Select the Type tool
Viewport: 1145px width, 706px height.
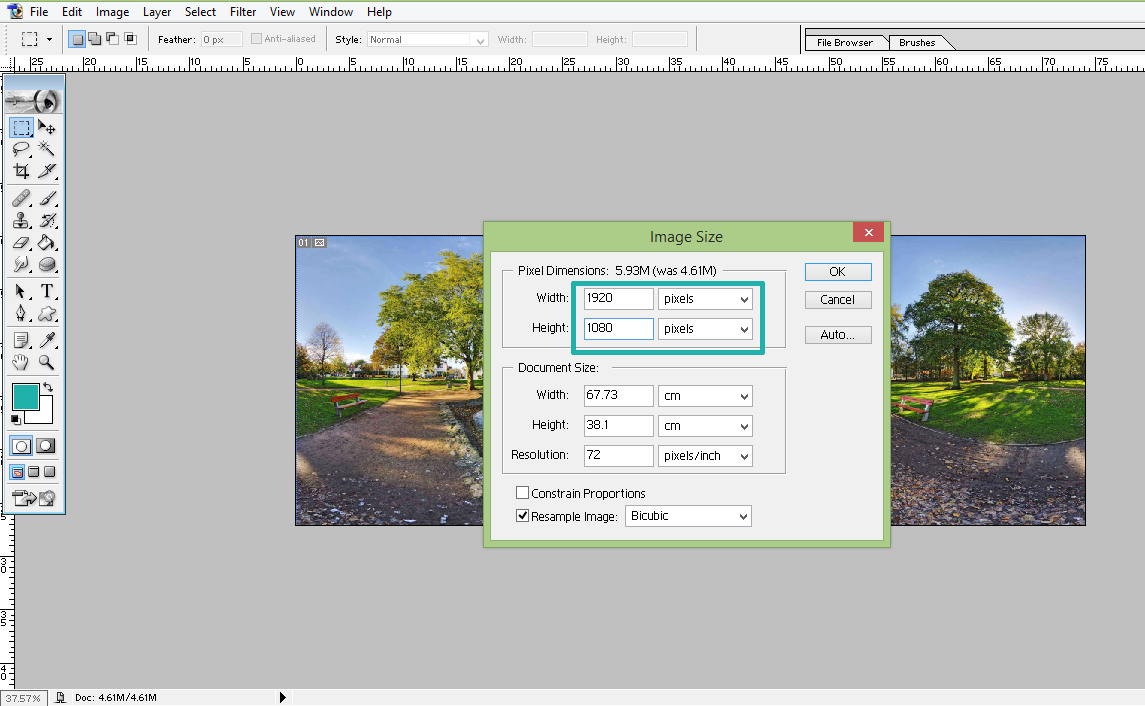[47, 291]
